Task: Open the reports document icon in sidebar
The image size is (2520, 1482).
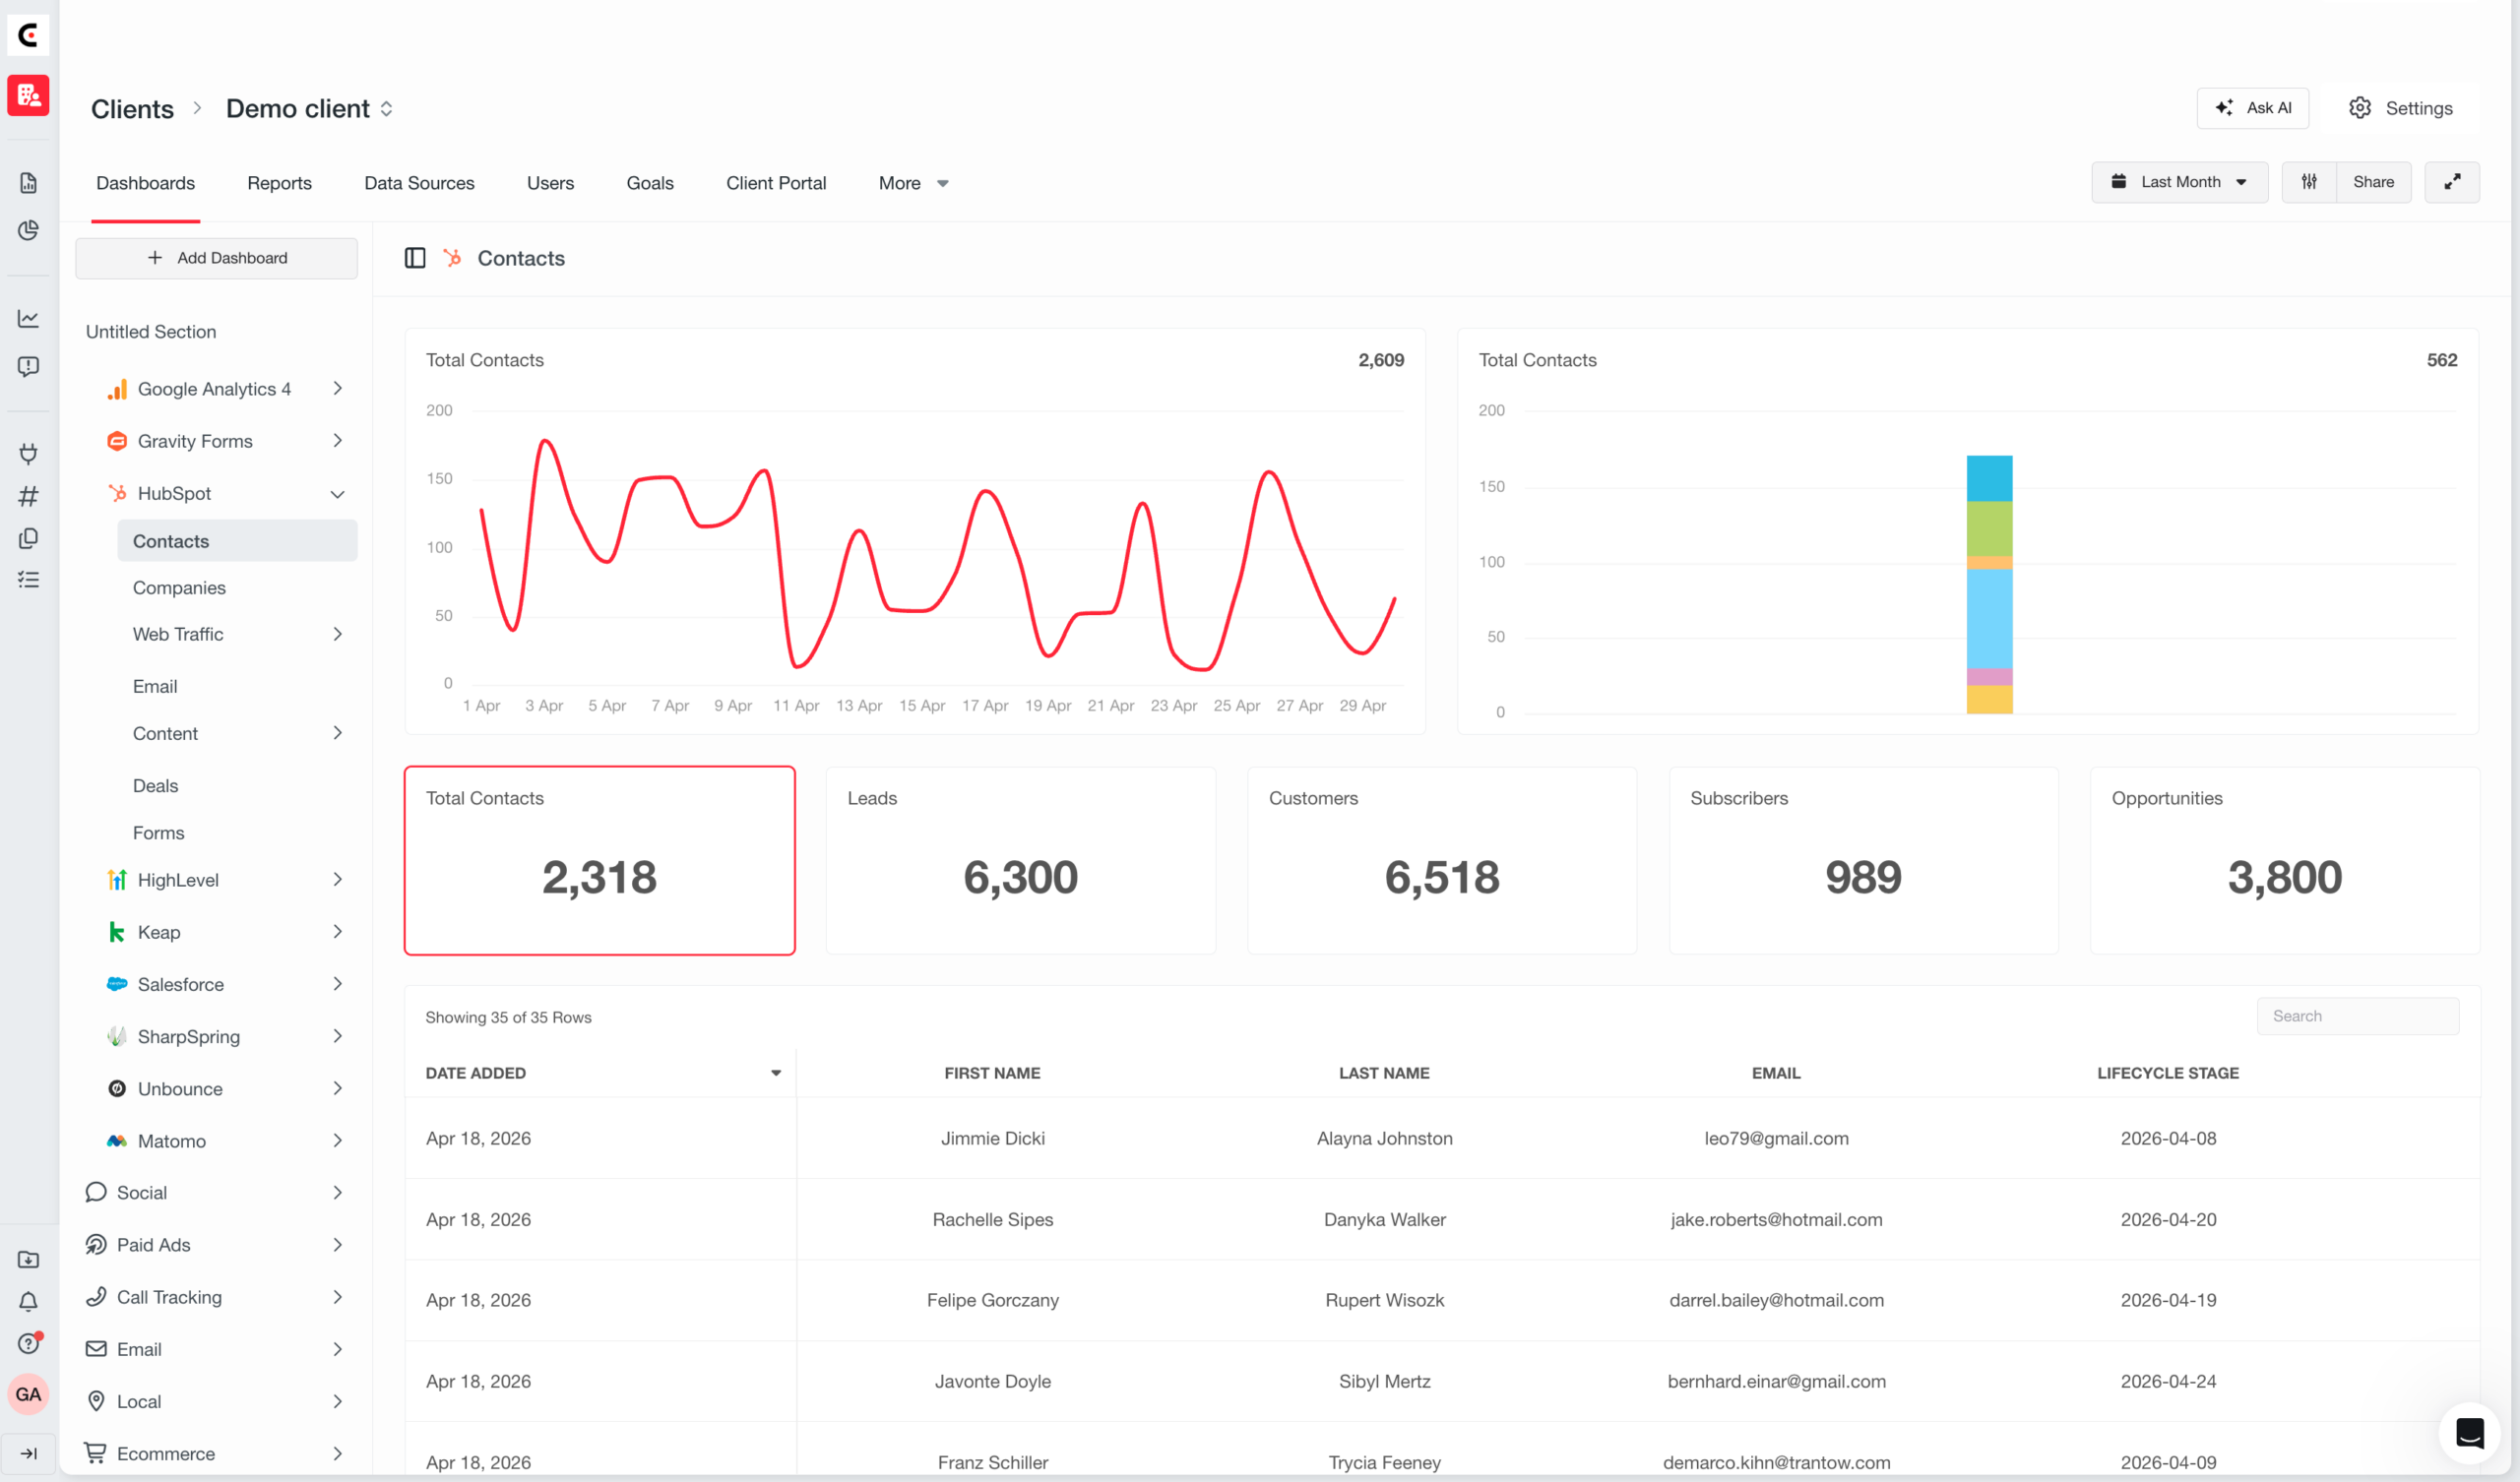Action: pos(28,183)
